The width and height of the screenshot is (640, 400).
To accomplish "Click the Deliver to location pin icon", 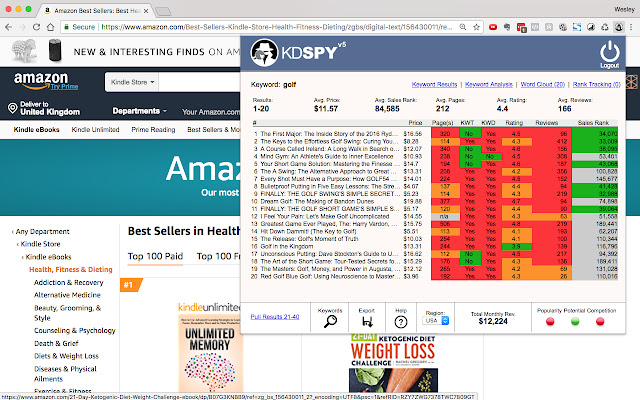I will 13,108.
